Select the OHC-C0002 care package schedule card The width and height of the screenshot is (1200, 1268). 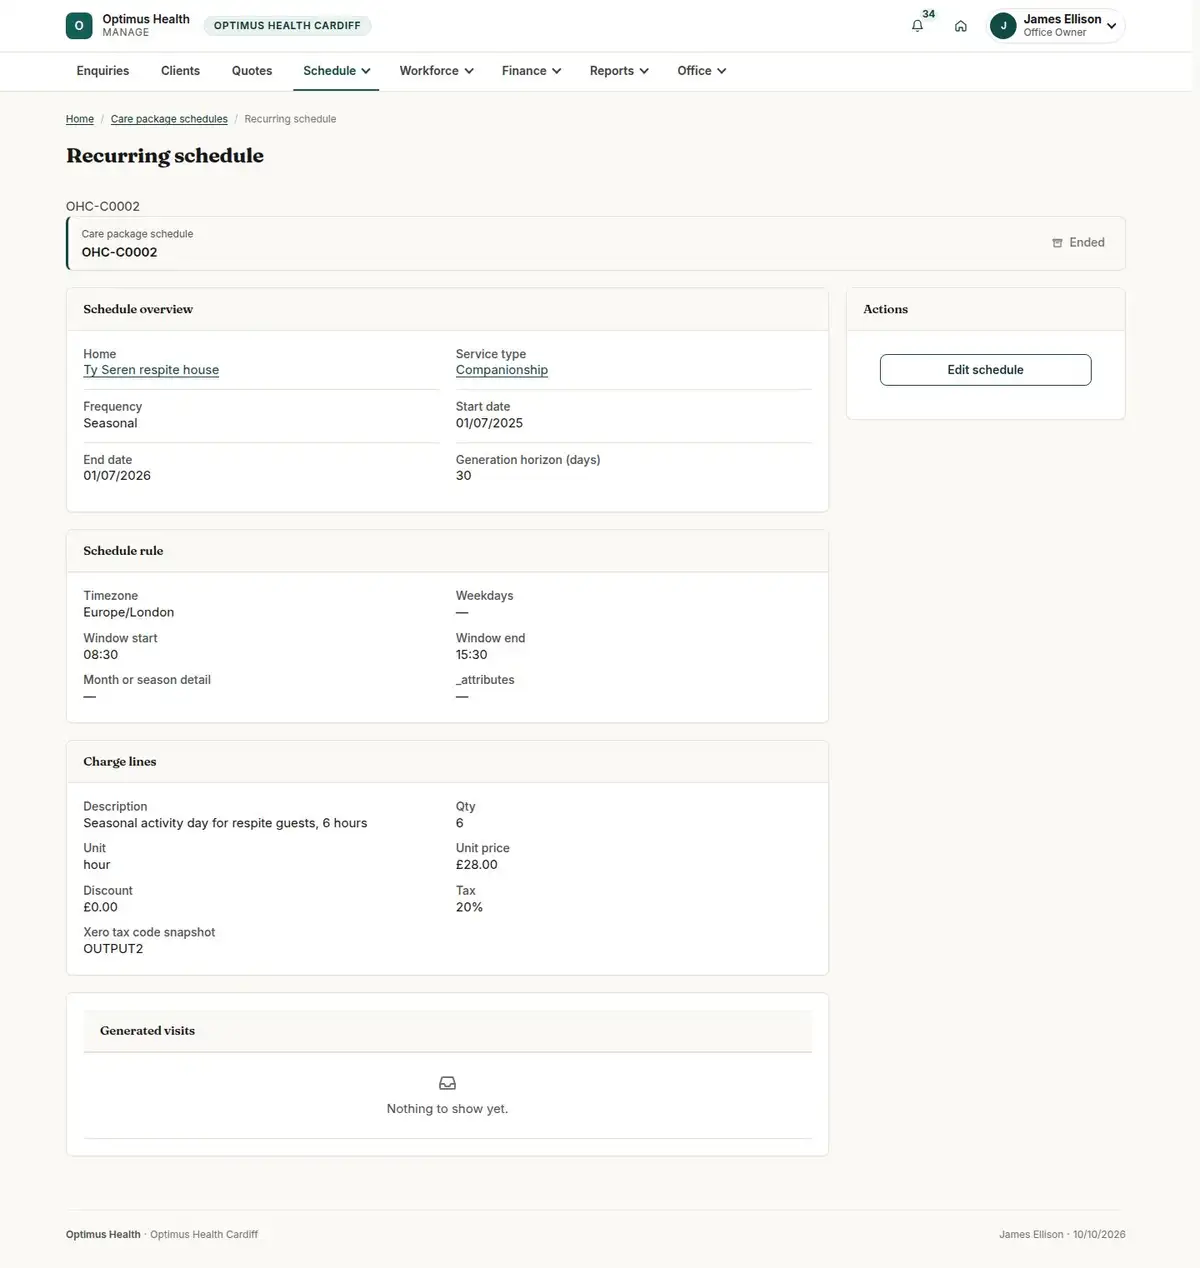pyautogui.click(x=595, y=243)
